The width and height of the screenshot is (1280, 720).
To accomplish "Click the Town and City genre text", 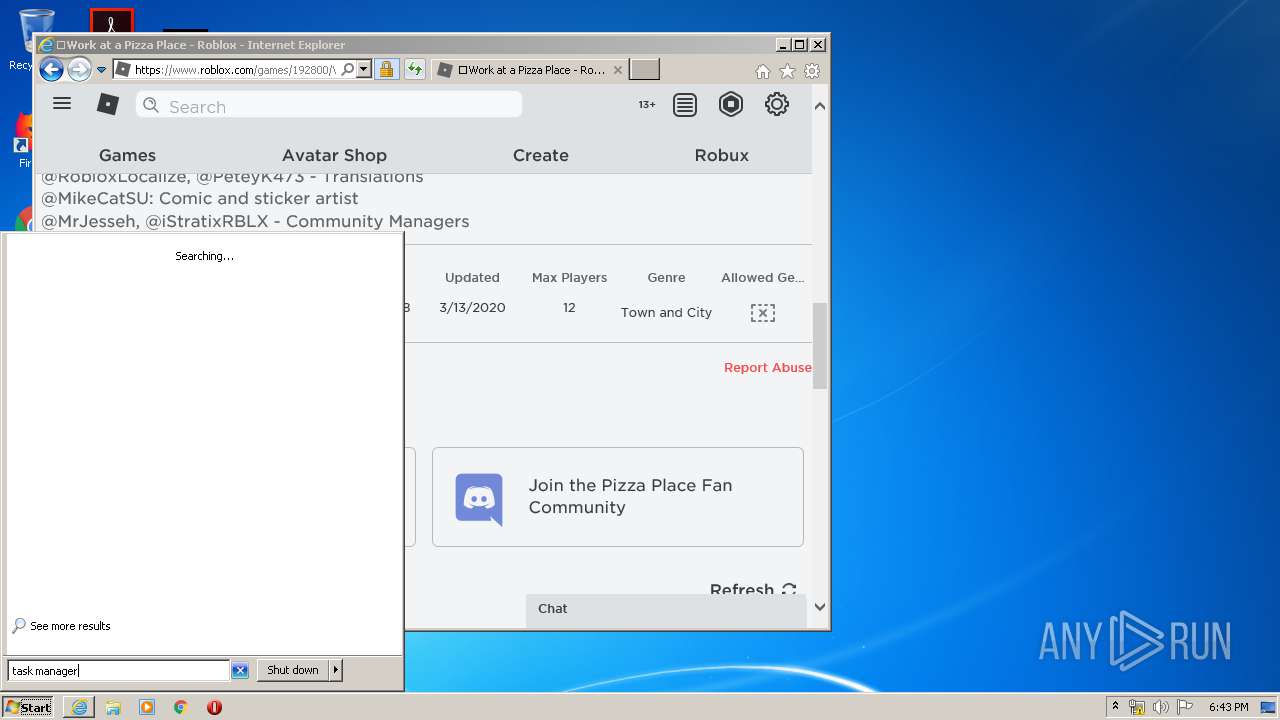I will pos(666,312).
